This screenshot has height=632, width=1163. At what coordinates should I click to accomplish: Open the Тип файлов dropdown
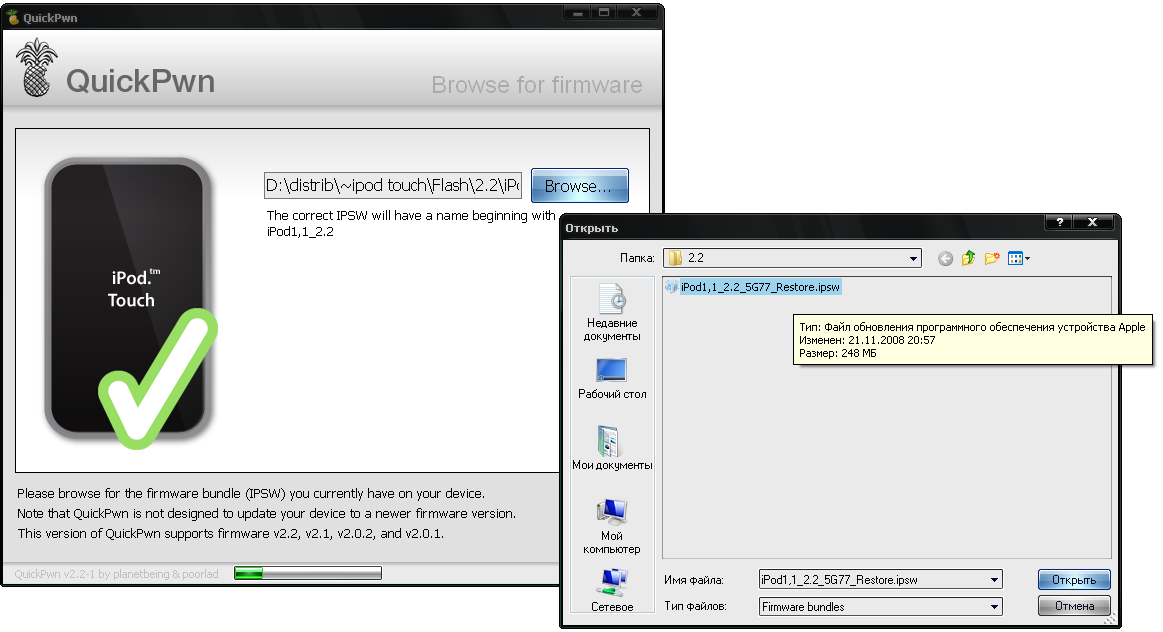[x=993, y=607]
